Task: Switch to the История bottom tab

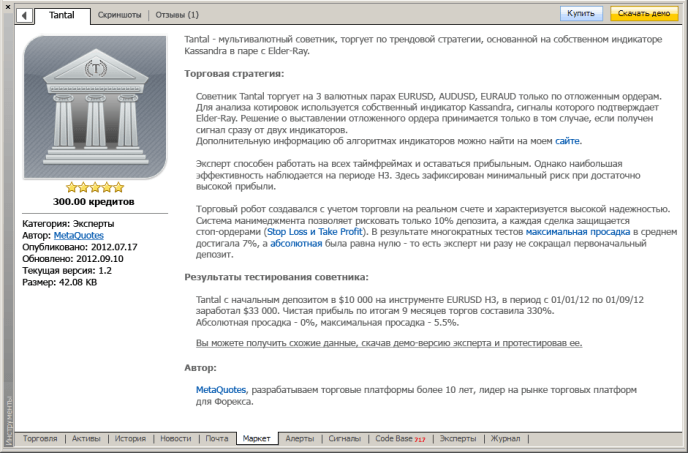Action: click(130, 439)
